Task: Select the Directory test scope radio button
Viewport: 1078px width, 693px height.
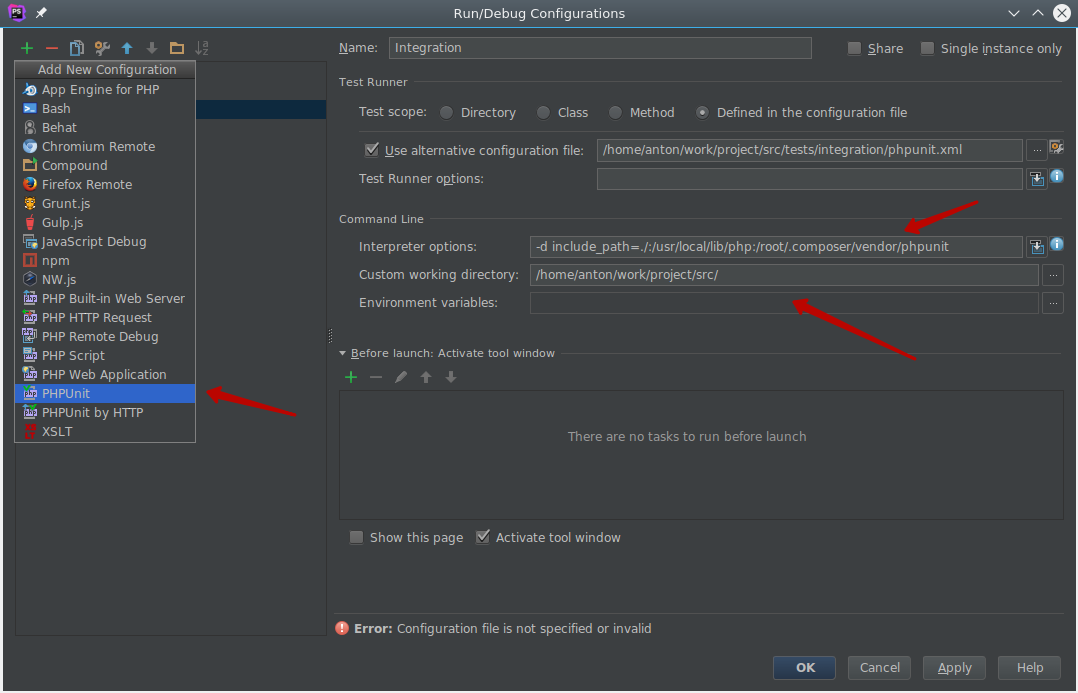Action: pyautogui.click(x=447, y=113)
